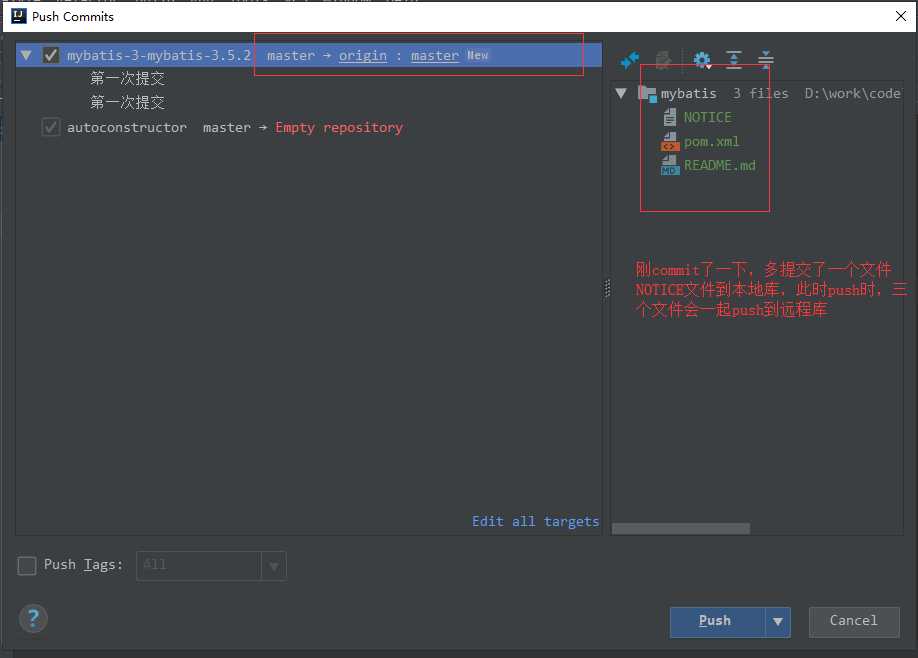Toggle the autoconstructor repository checkbox
The width and height of the screenshot is (918, 658).
pyautogui.click(x=51, y=127)
